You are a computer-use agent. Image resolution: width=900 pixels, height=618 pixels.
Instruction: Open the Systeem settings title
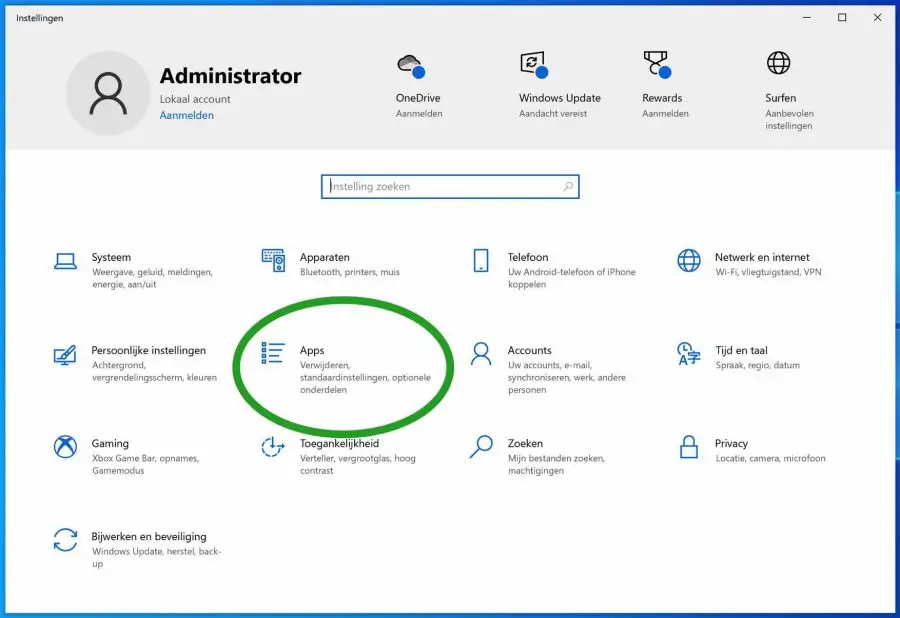tap(111, 257)
